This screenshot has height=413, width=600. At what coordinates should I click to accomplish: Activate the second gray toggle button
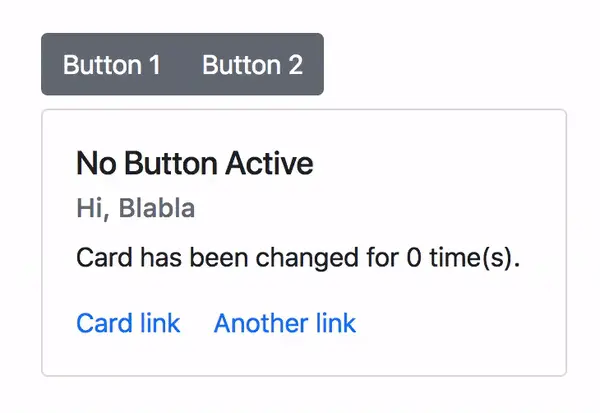pyautogui.click(x=252, y=65)
